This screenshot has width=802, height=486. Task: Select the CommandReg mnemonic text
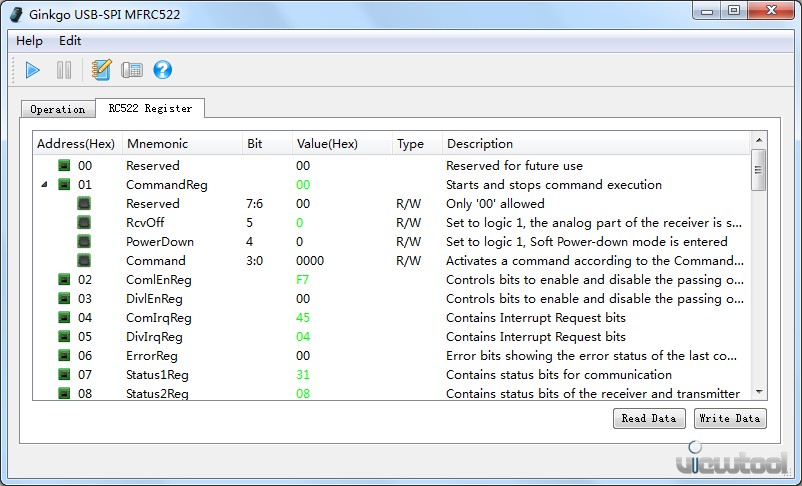(x=167, y=185)
